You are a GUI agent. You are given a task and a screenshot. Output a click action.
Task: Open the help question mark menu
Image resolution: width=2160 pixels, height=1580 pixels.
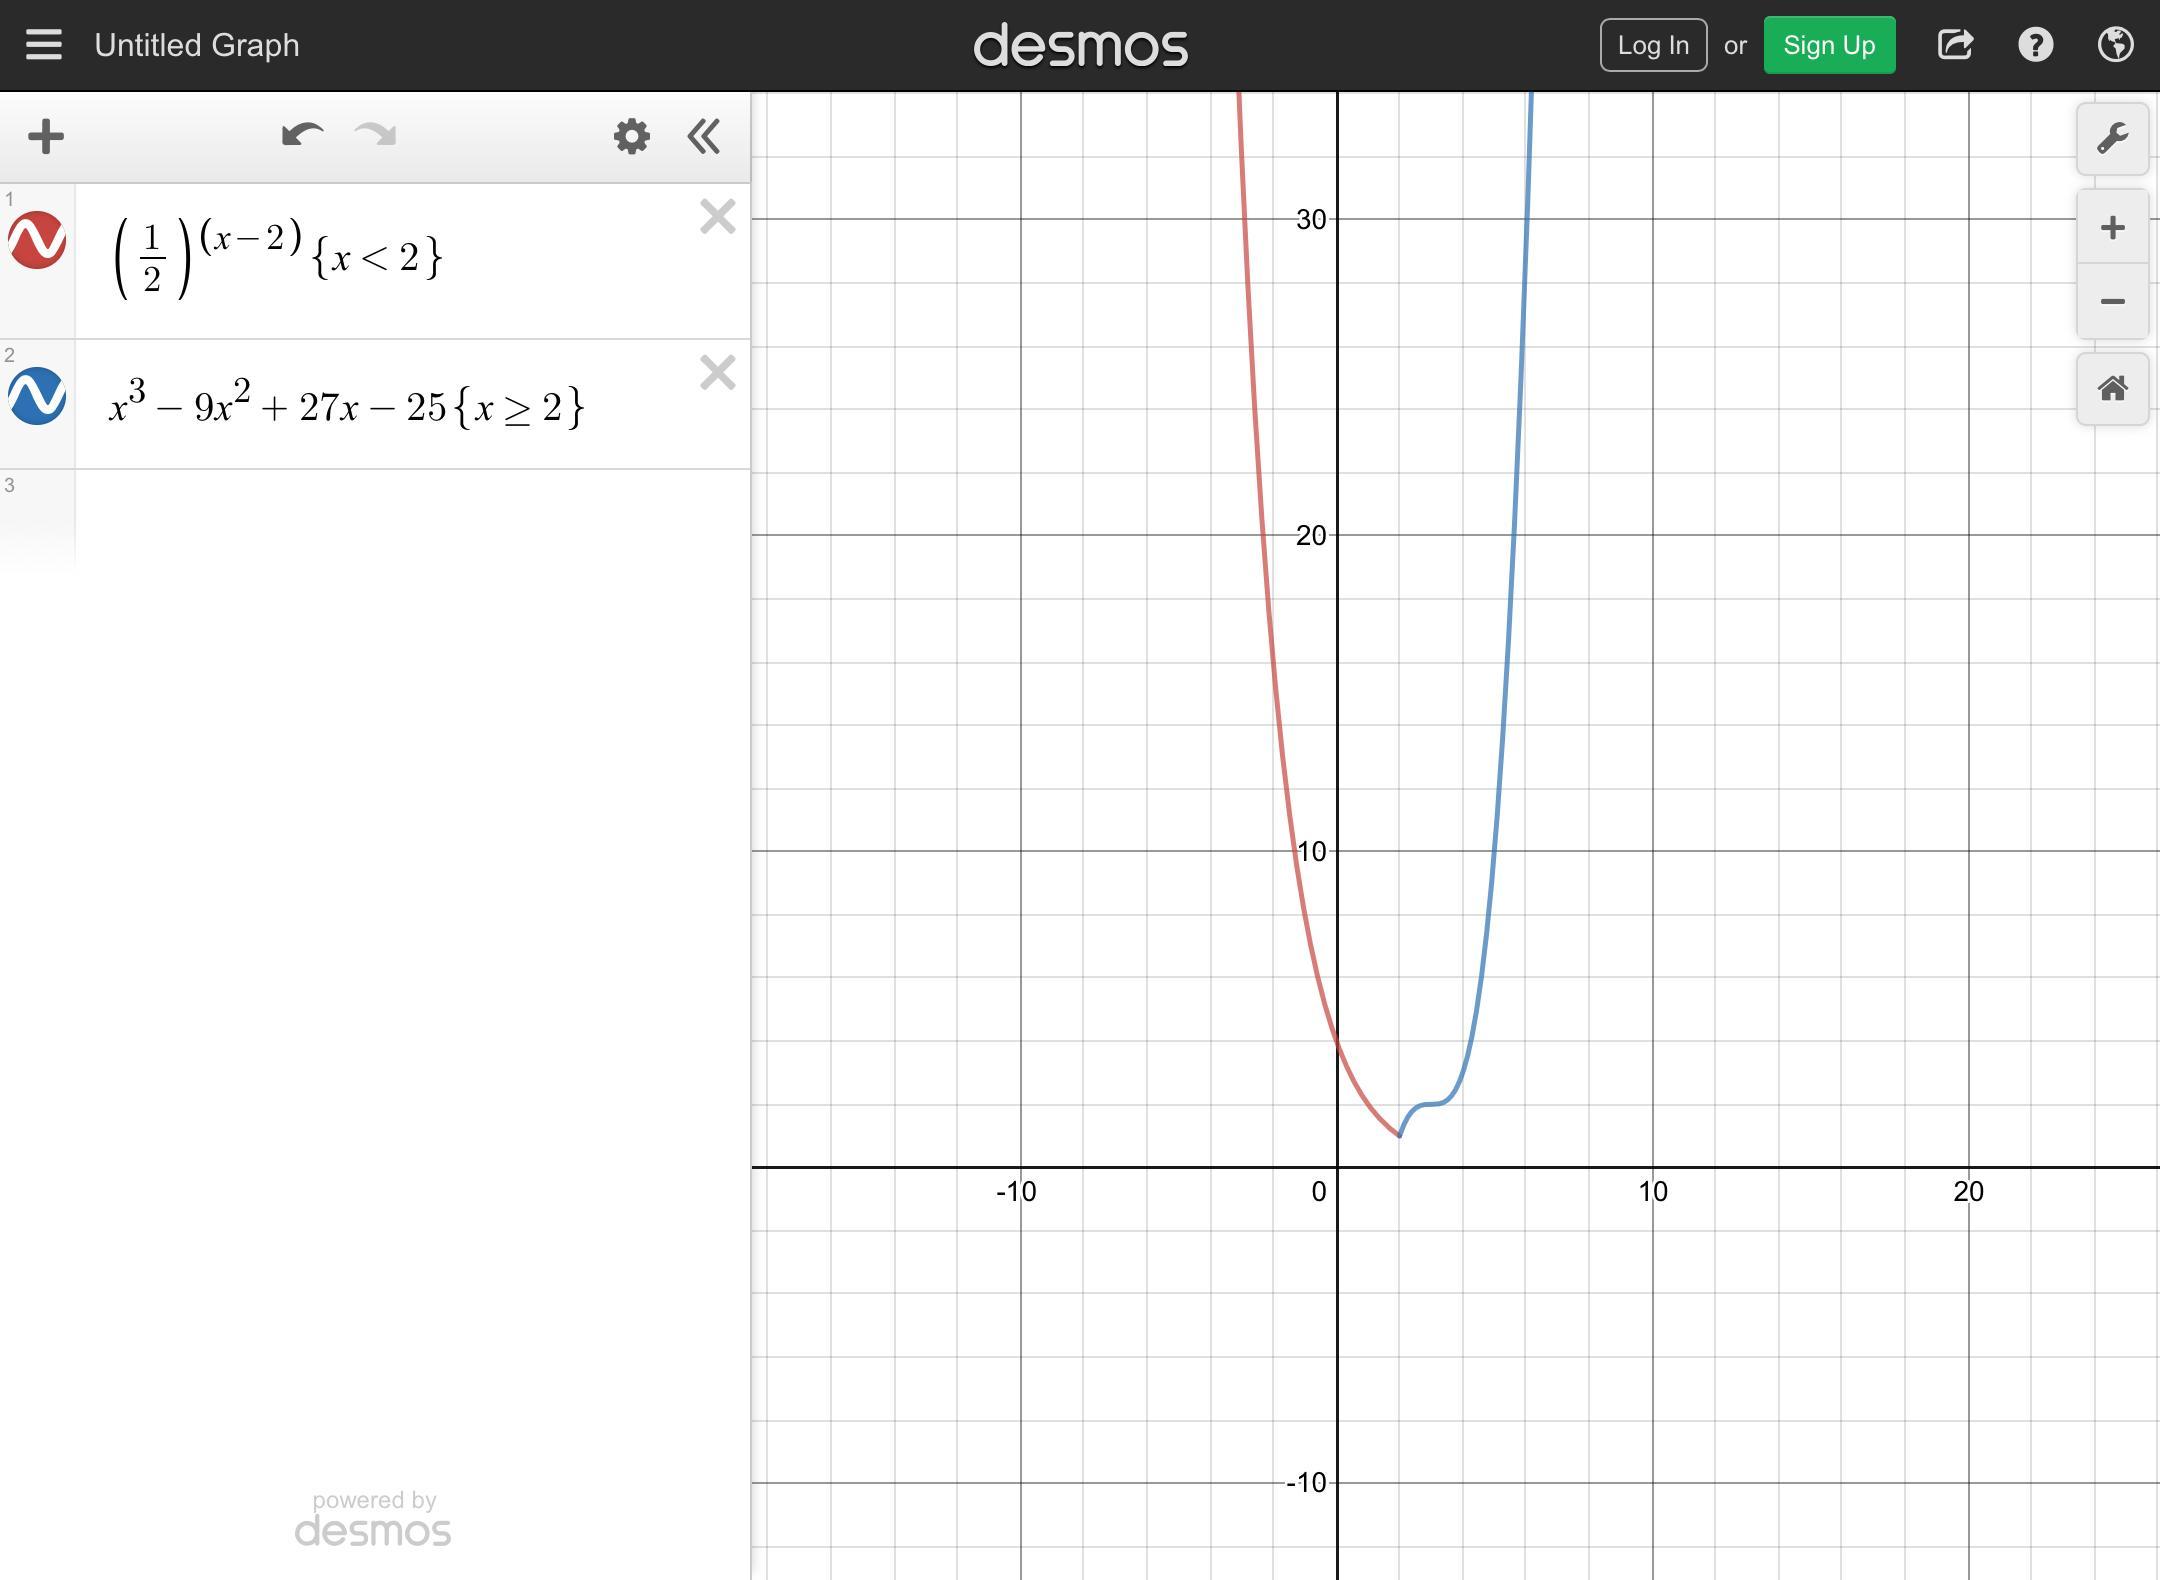(x=2035, y=45)
